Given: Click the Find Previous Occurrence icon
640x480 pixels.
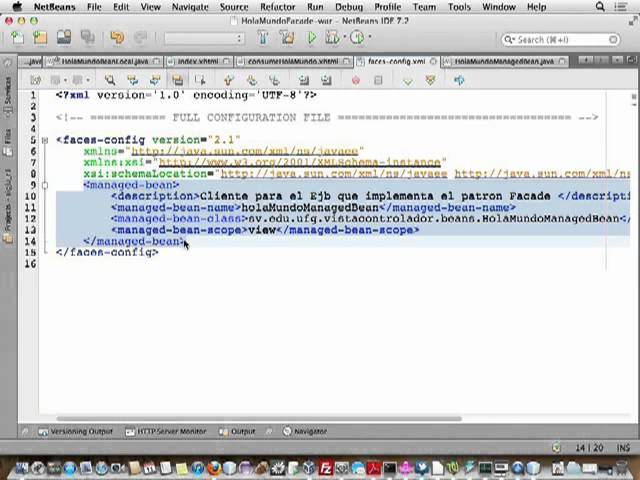Looking at the screenshot, I should click(x=132, y=80).
